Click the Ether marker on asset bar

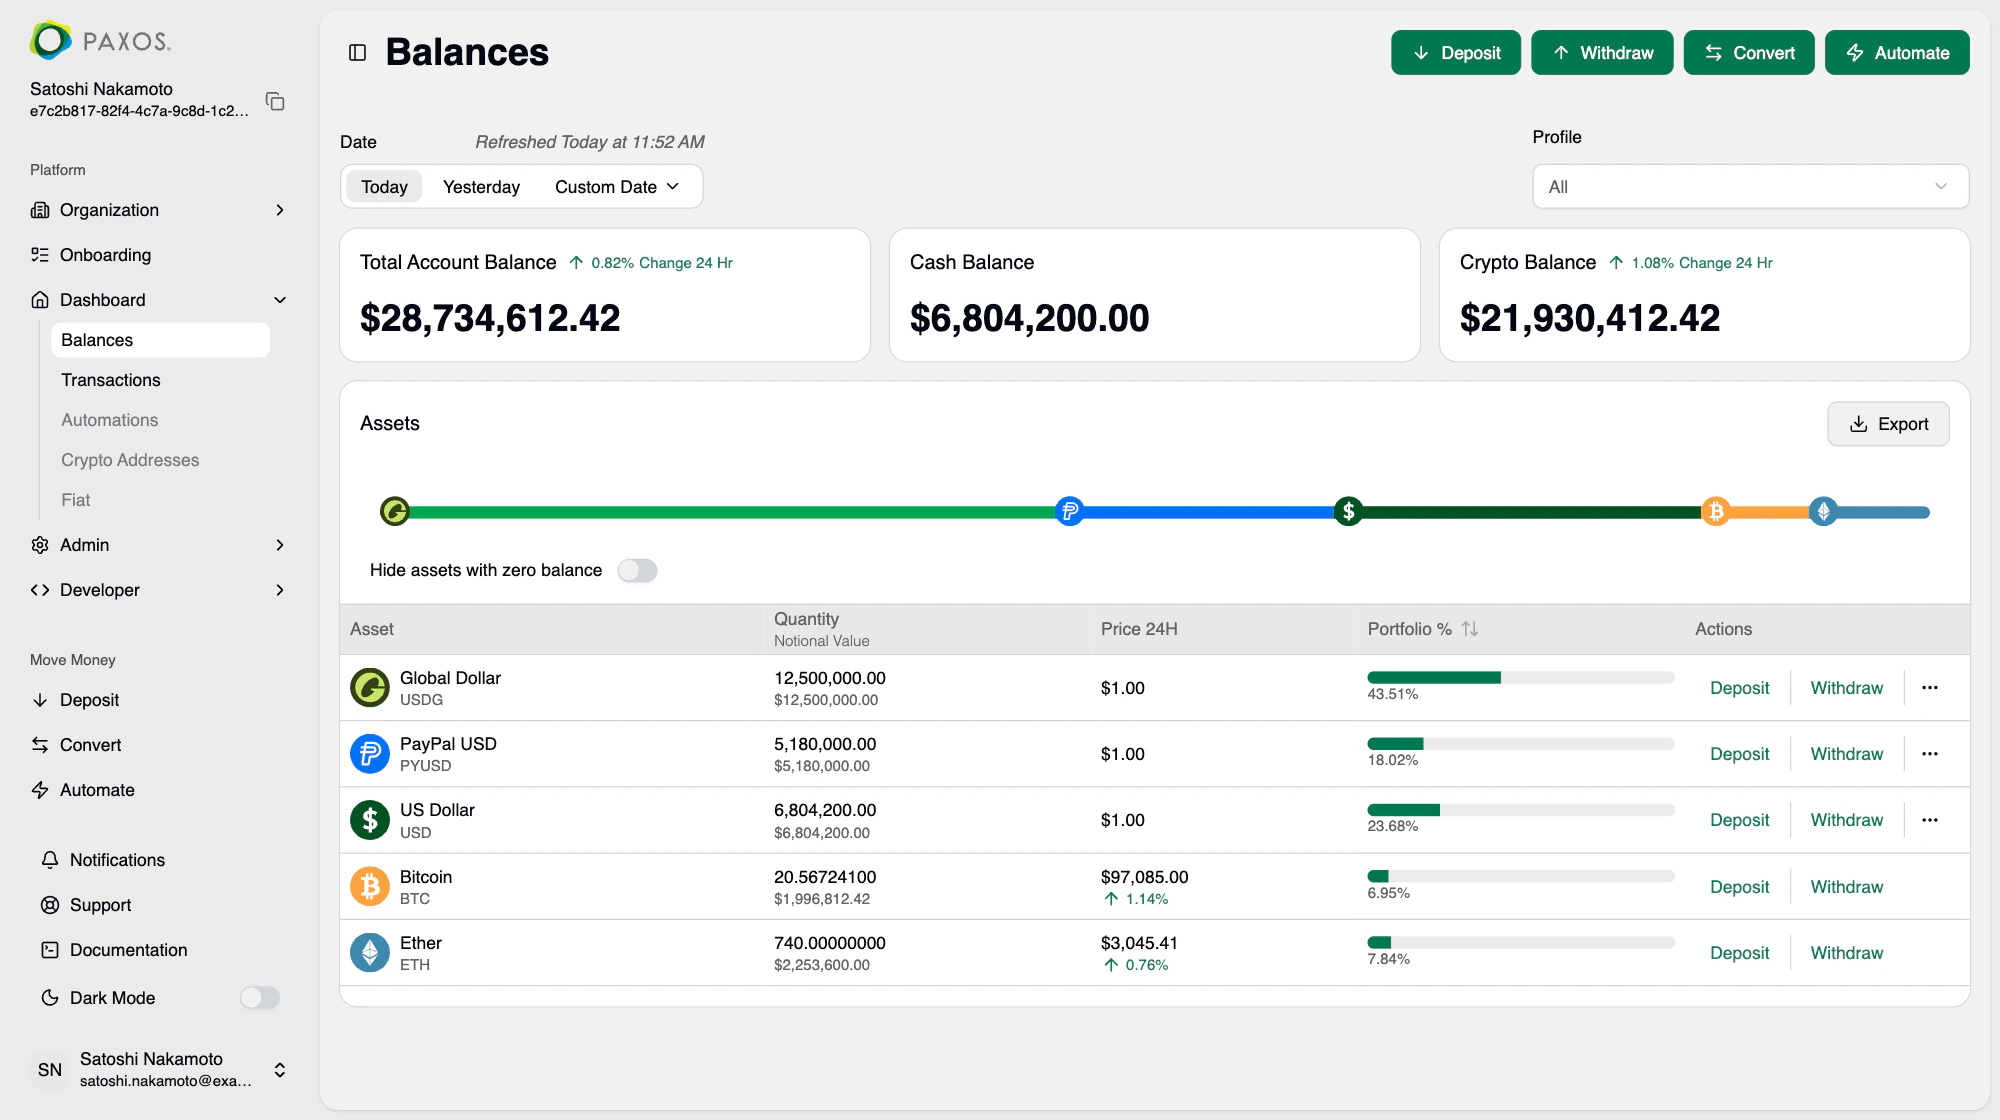point(1823,512)
